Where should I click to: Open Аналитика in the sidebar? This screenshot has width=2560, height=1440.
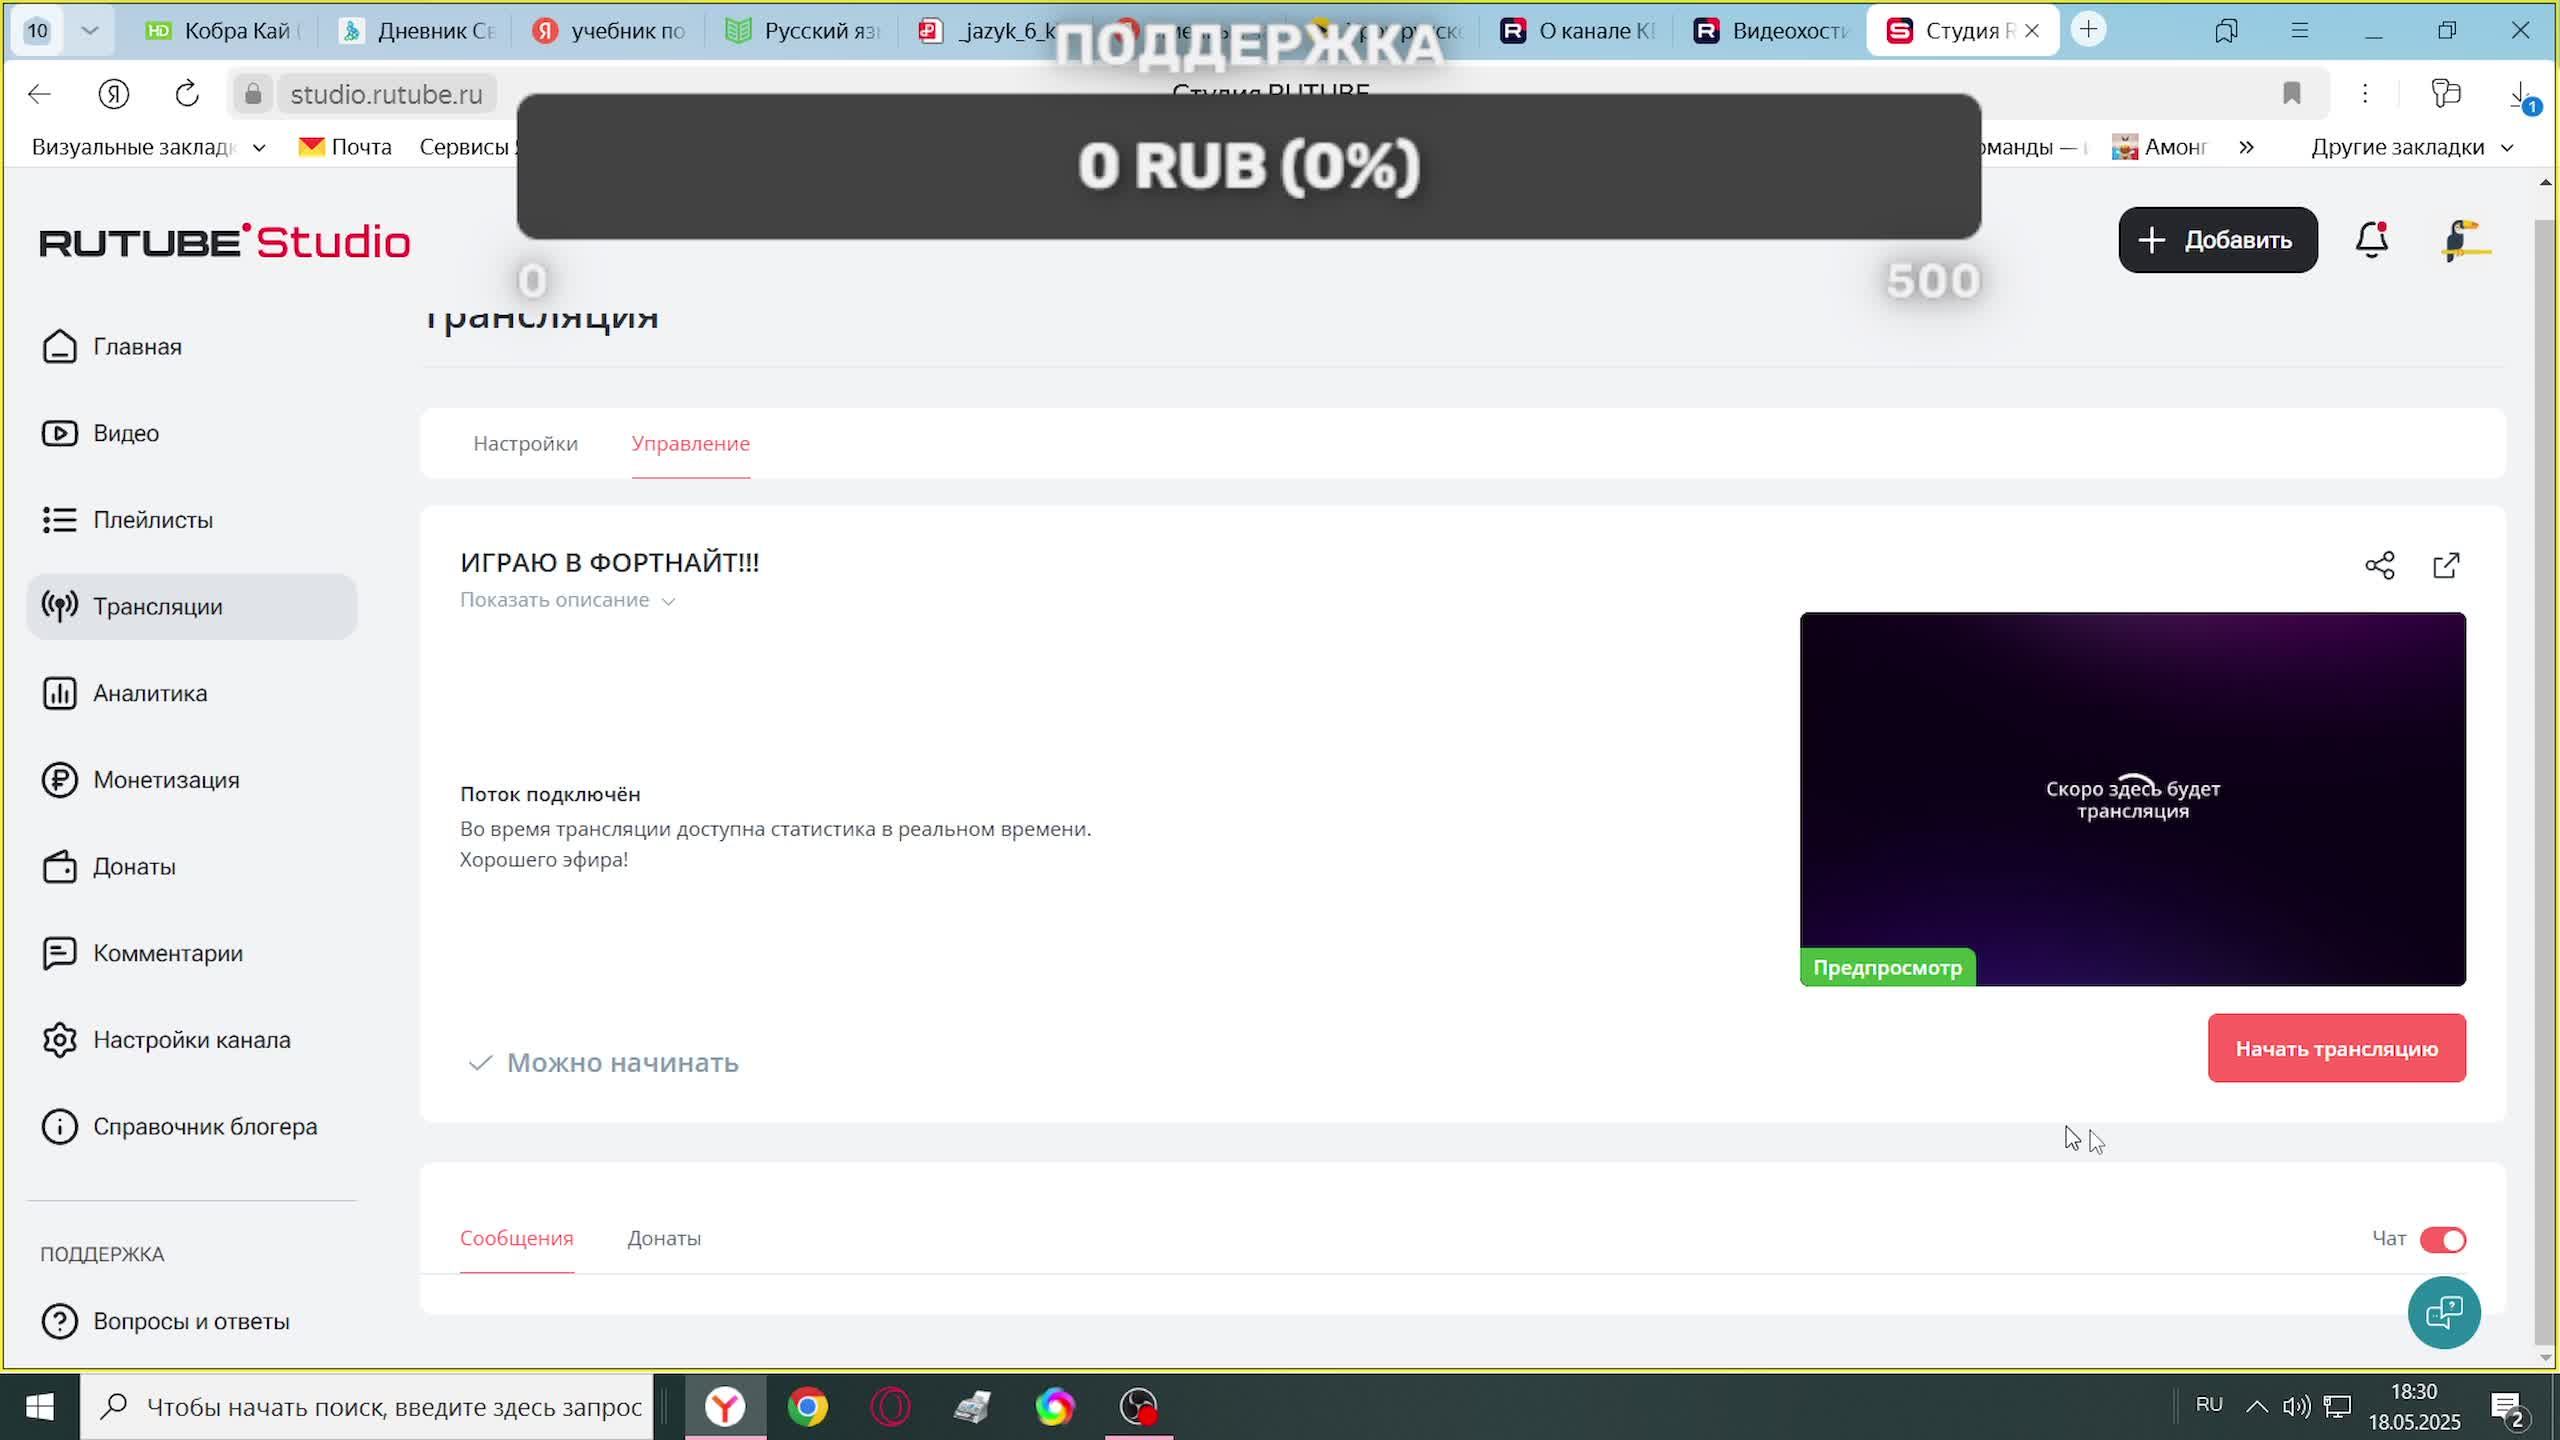click(150, 693)
